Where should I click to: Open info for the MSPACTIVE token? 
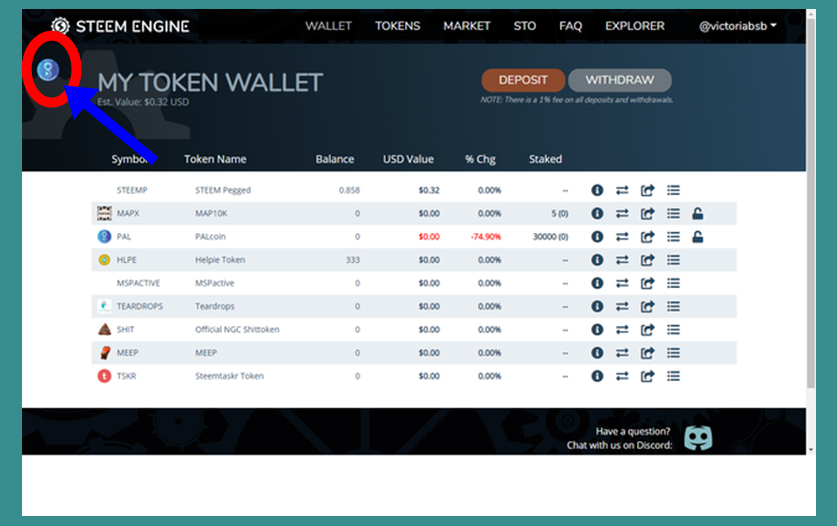[x=597, y=283]
